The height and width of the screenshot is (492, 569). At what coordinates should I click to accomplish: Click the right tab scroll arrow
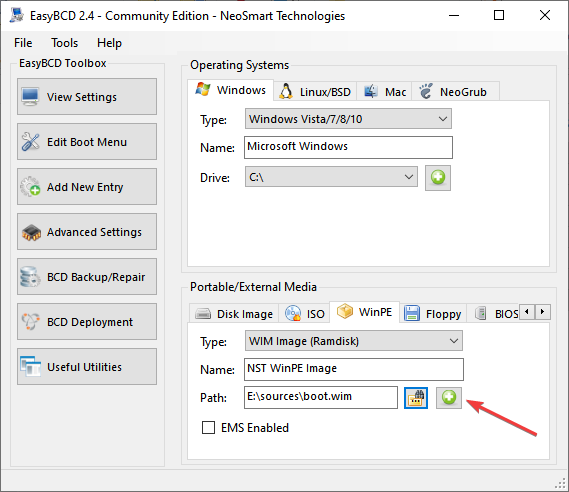[x=543, y=312]
